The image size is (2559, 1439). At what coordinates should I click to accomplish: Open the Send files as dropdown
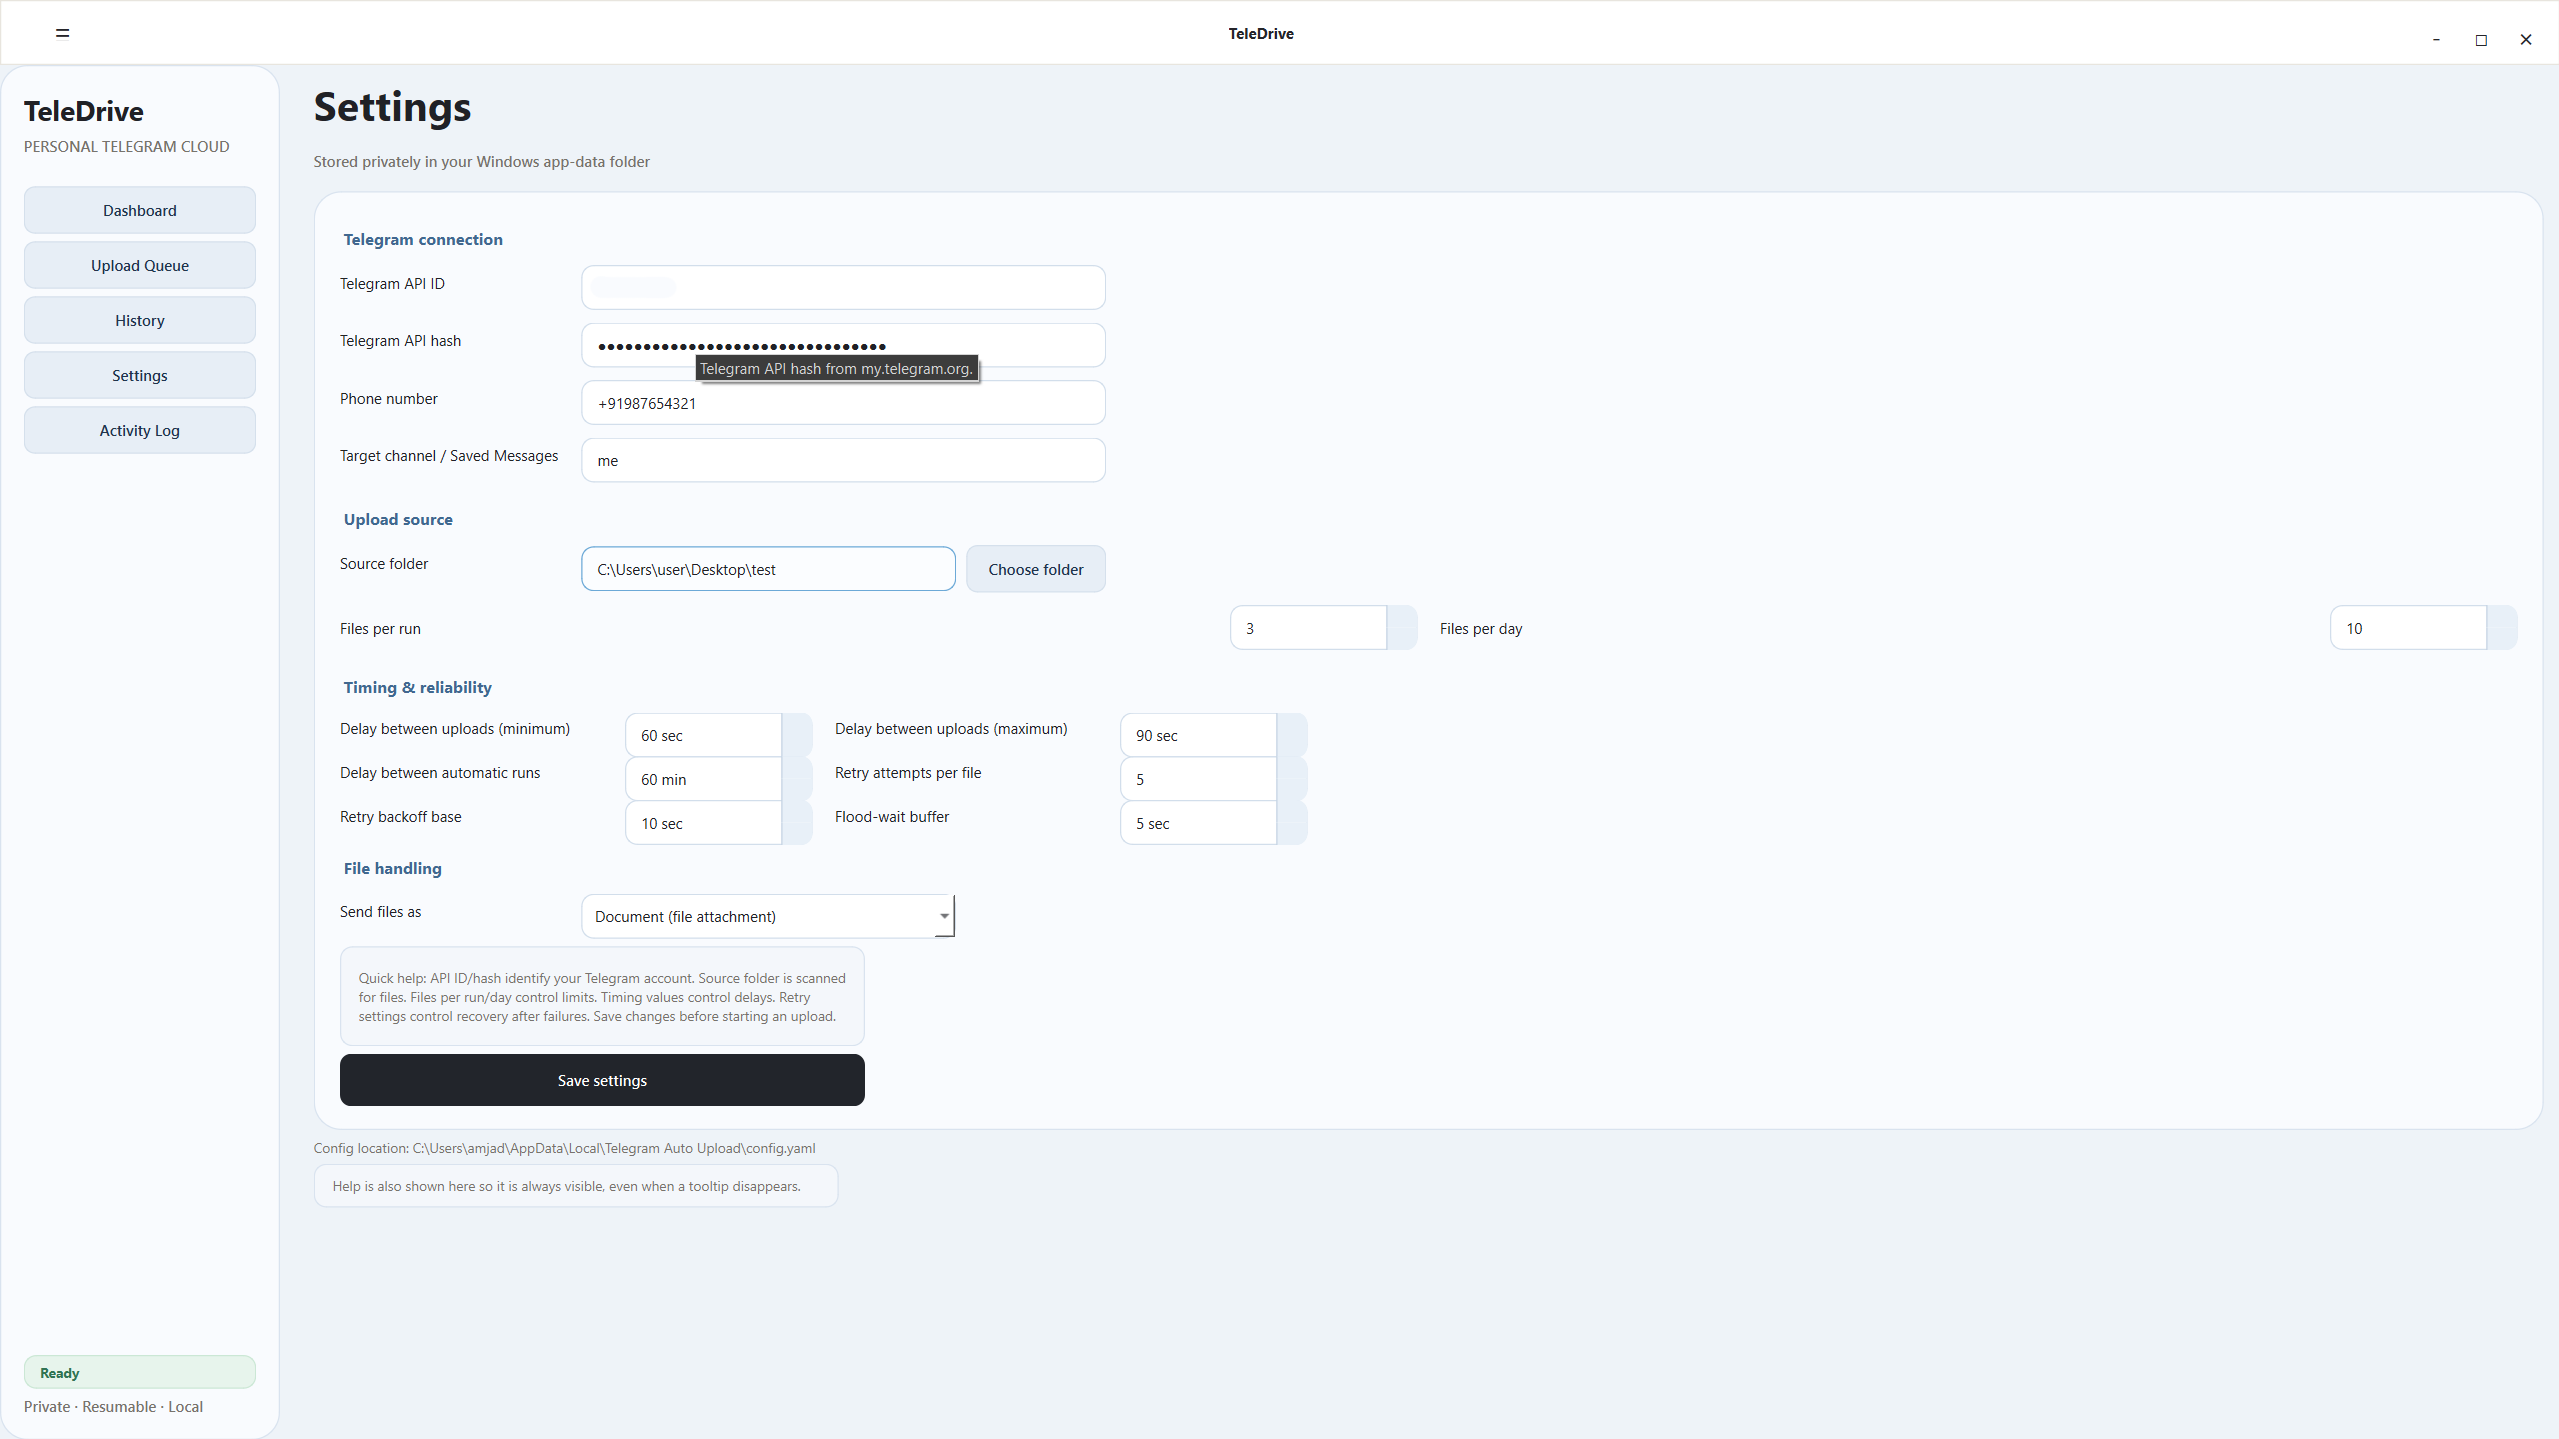768,916
